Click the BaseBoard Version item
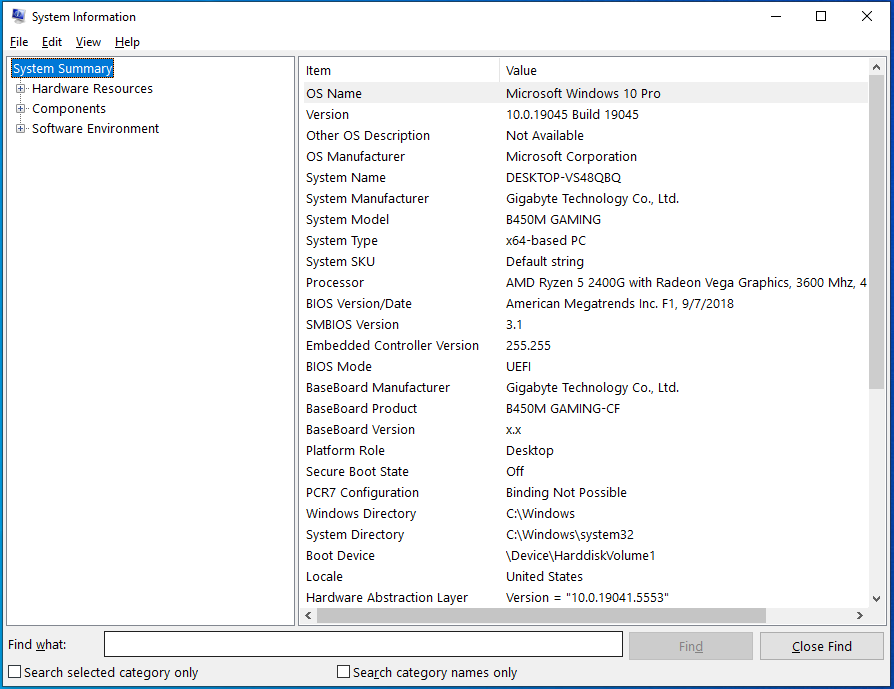Screen dimensions: 894x689 (360, 430)
